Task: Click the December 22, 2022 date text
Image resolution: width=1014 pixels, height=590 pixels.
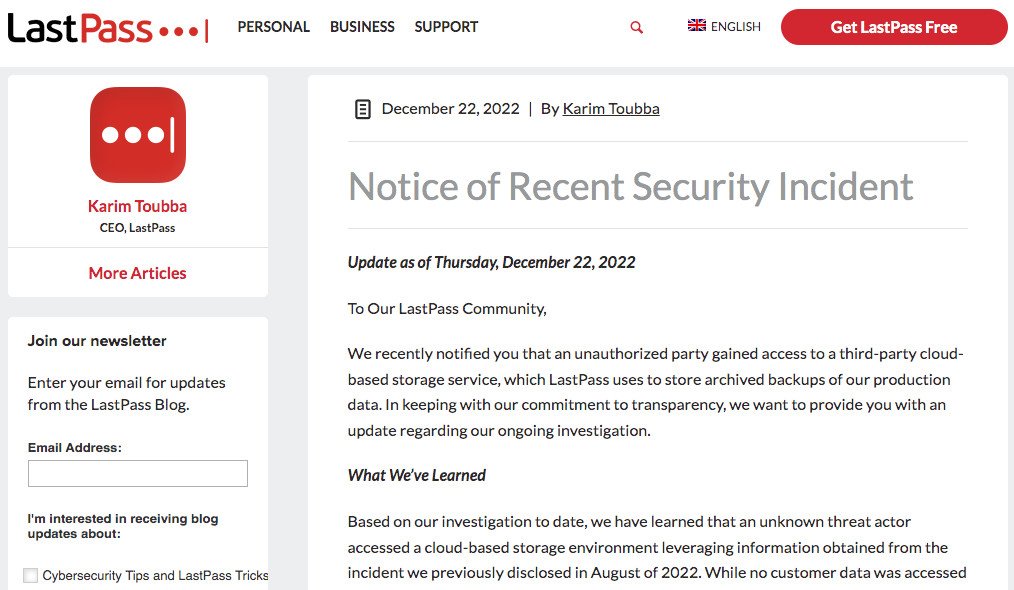Action: 451,109
